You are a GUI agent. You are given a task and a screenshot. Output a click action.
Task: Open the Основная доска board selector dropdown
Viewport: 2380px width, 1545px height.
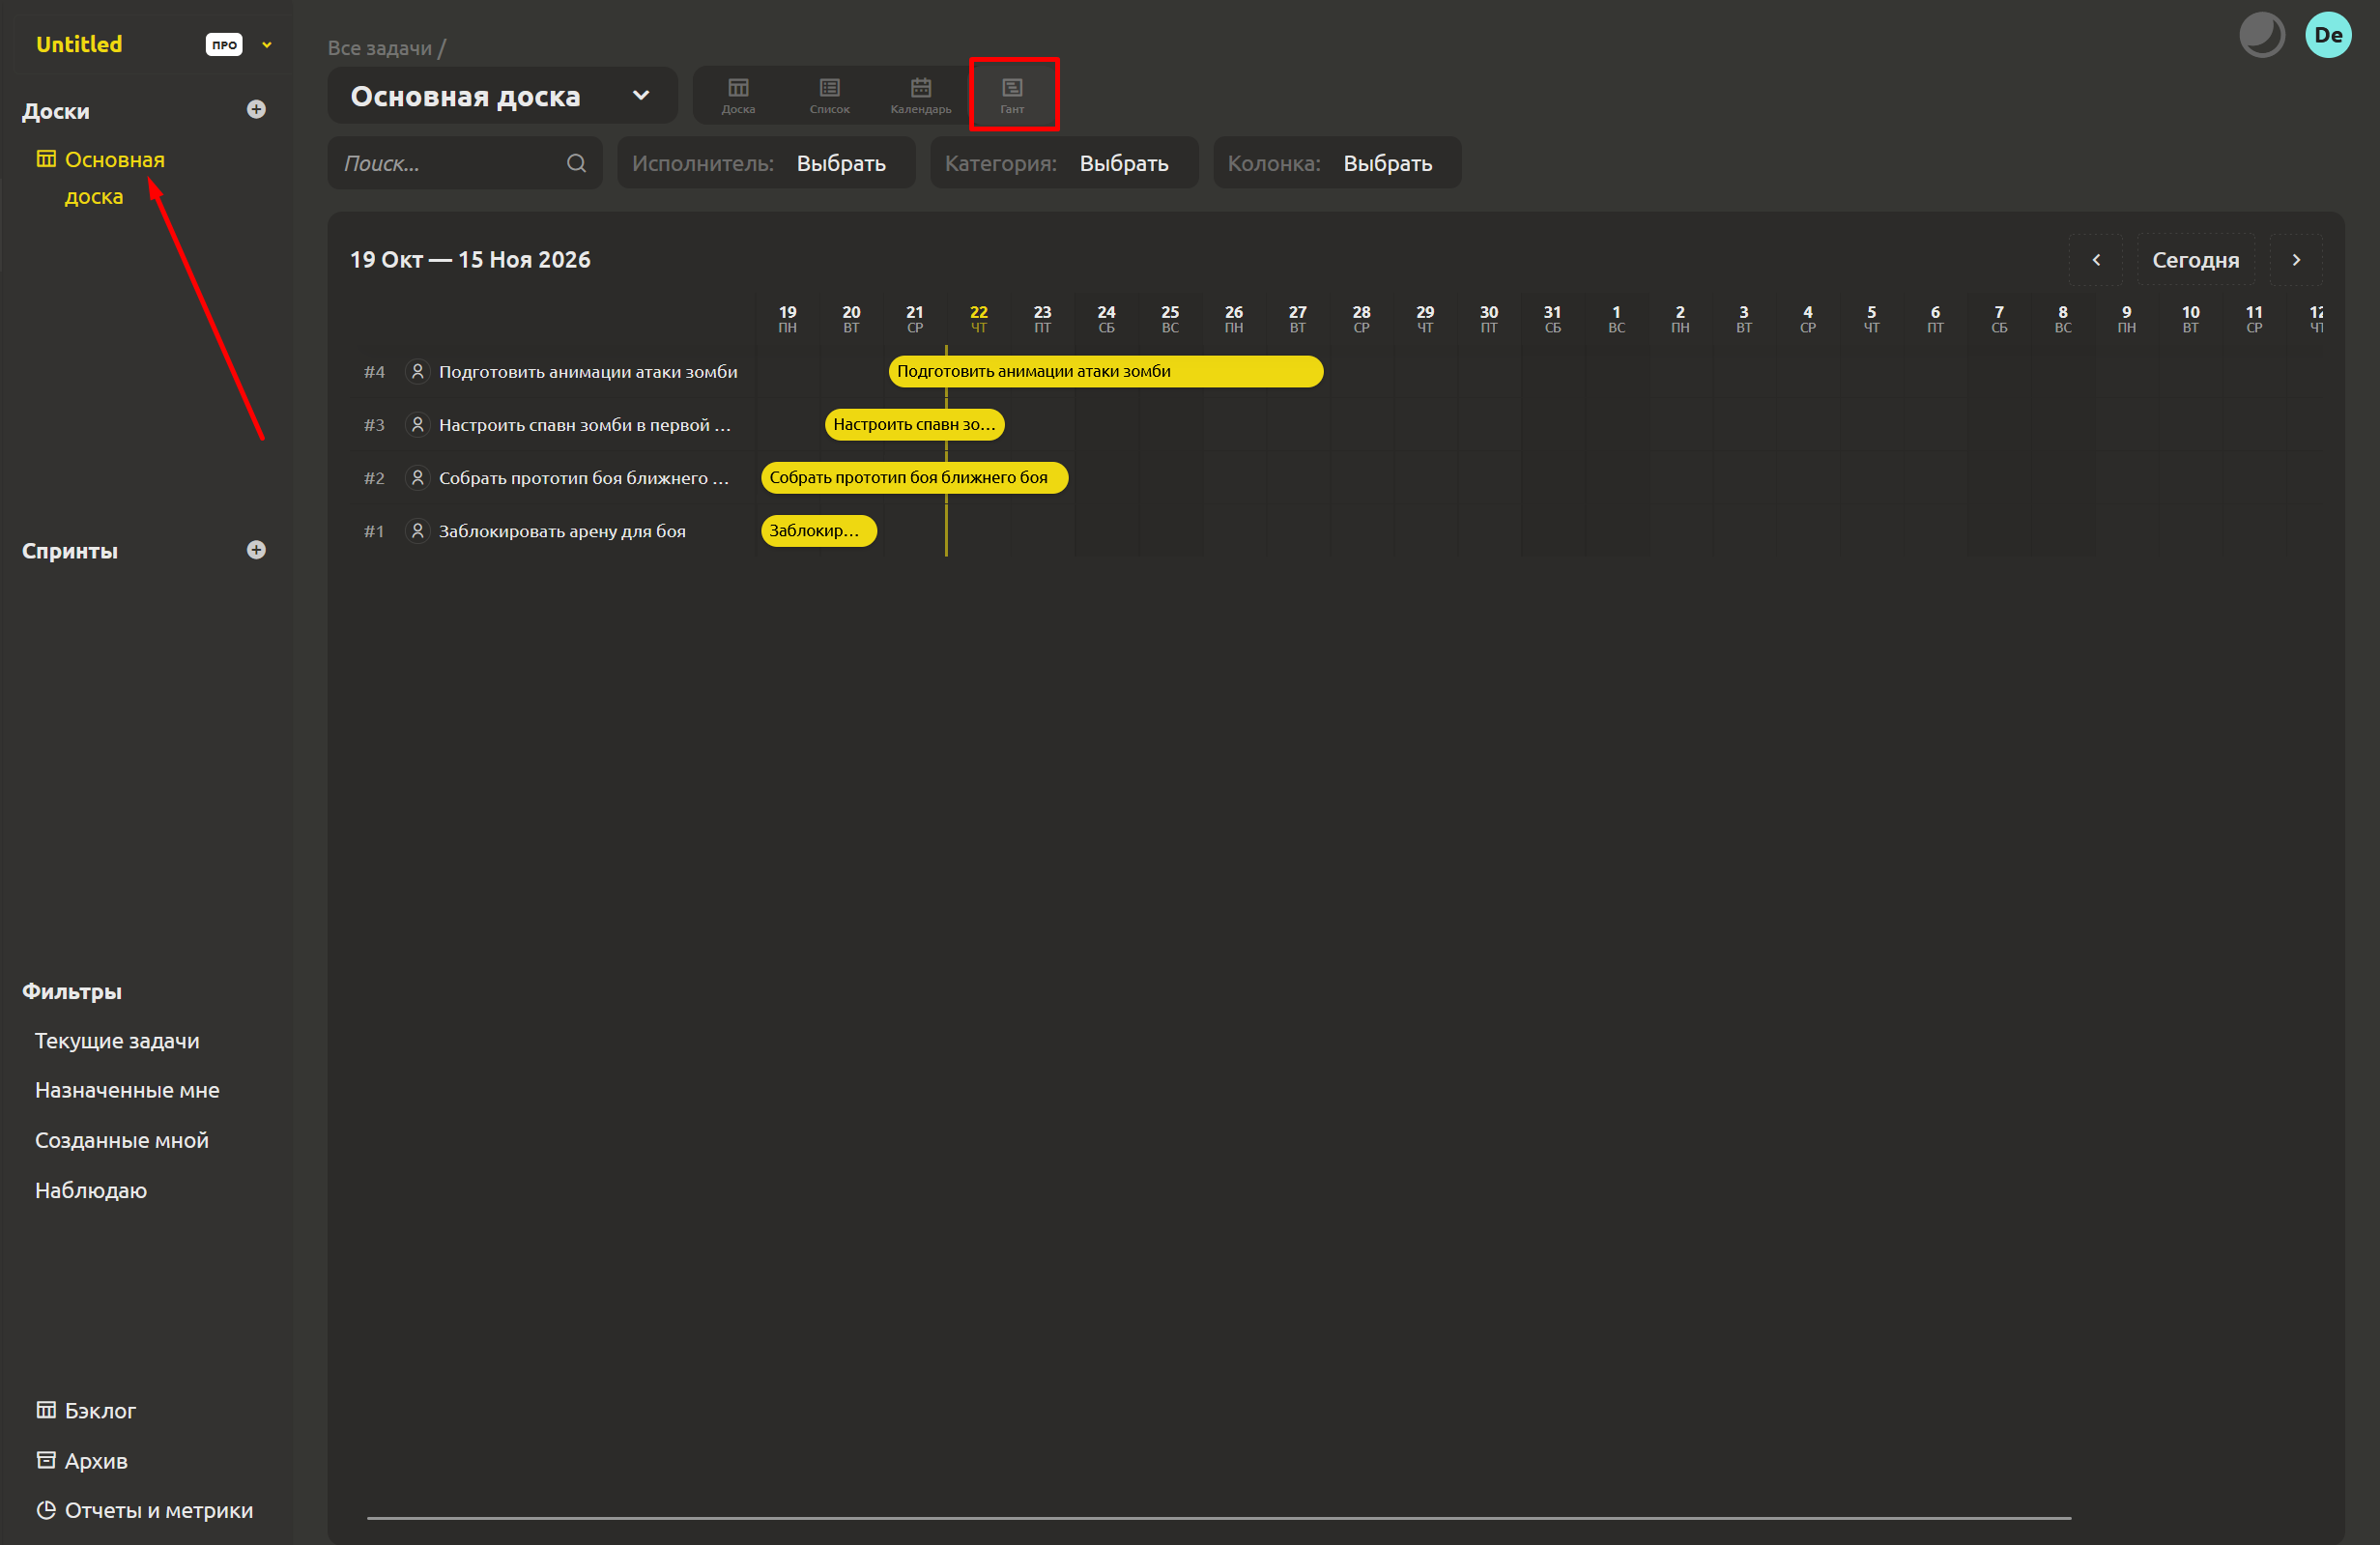click(x=502, y=96)
